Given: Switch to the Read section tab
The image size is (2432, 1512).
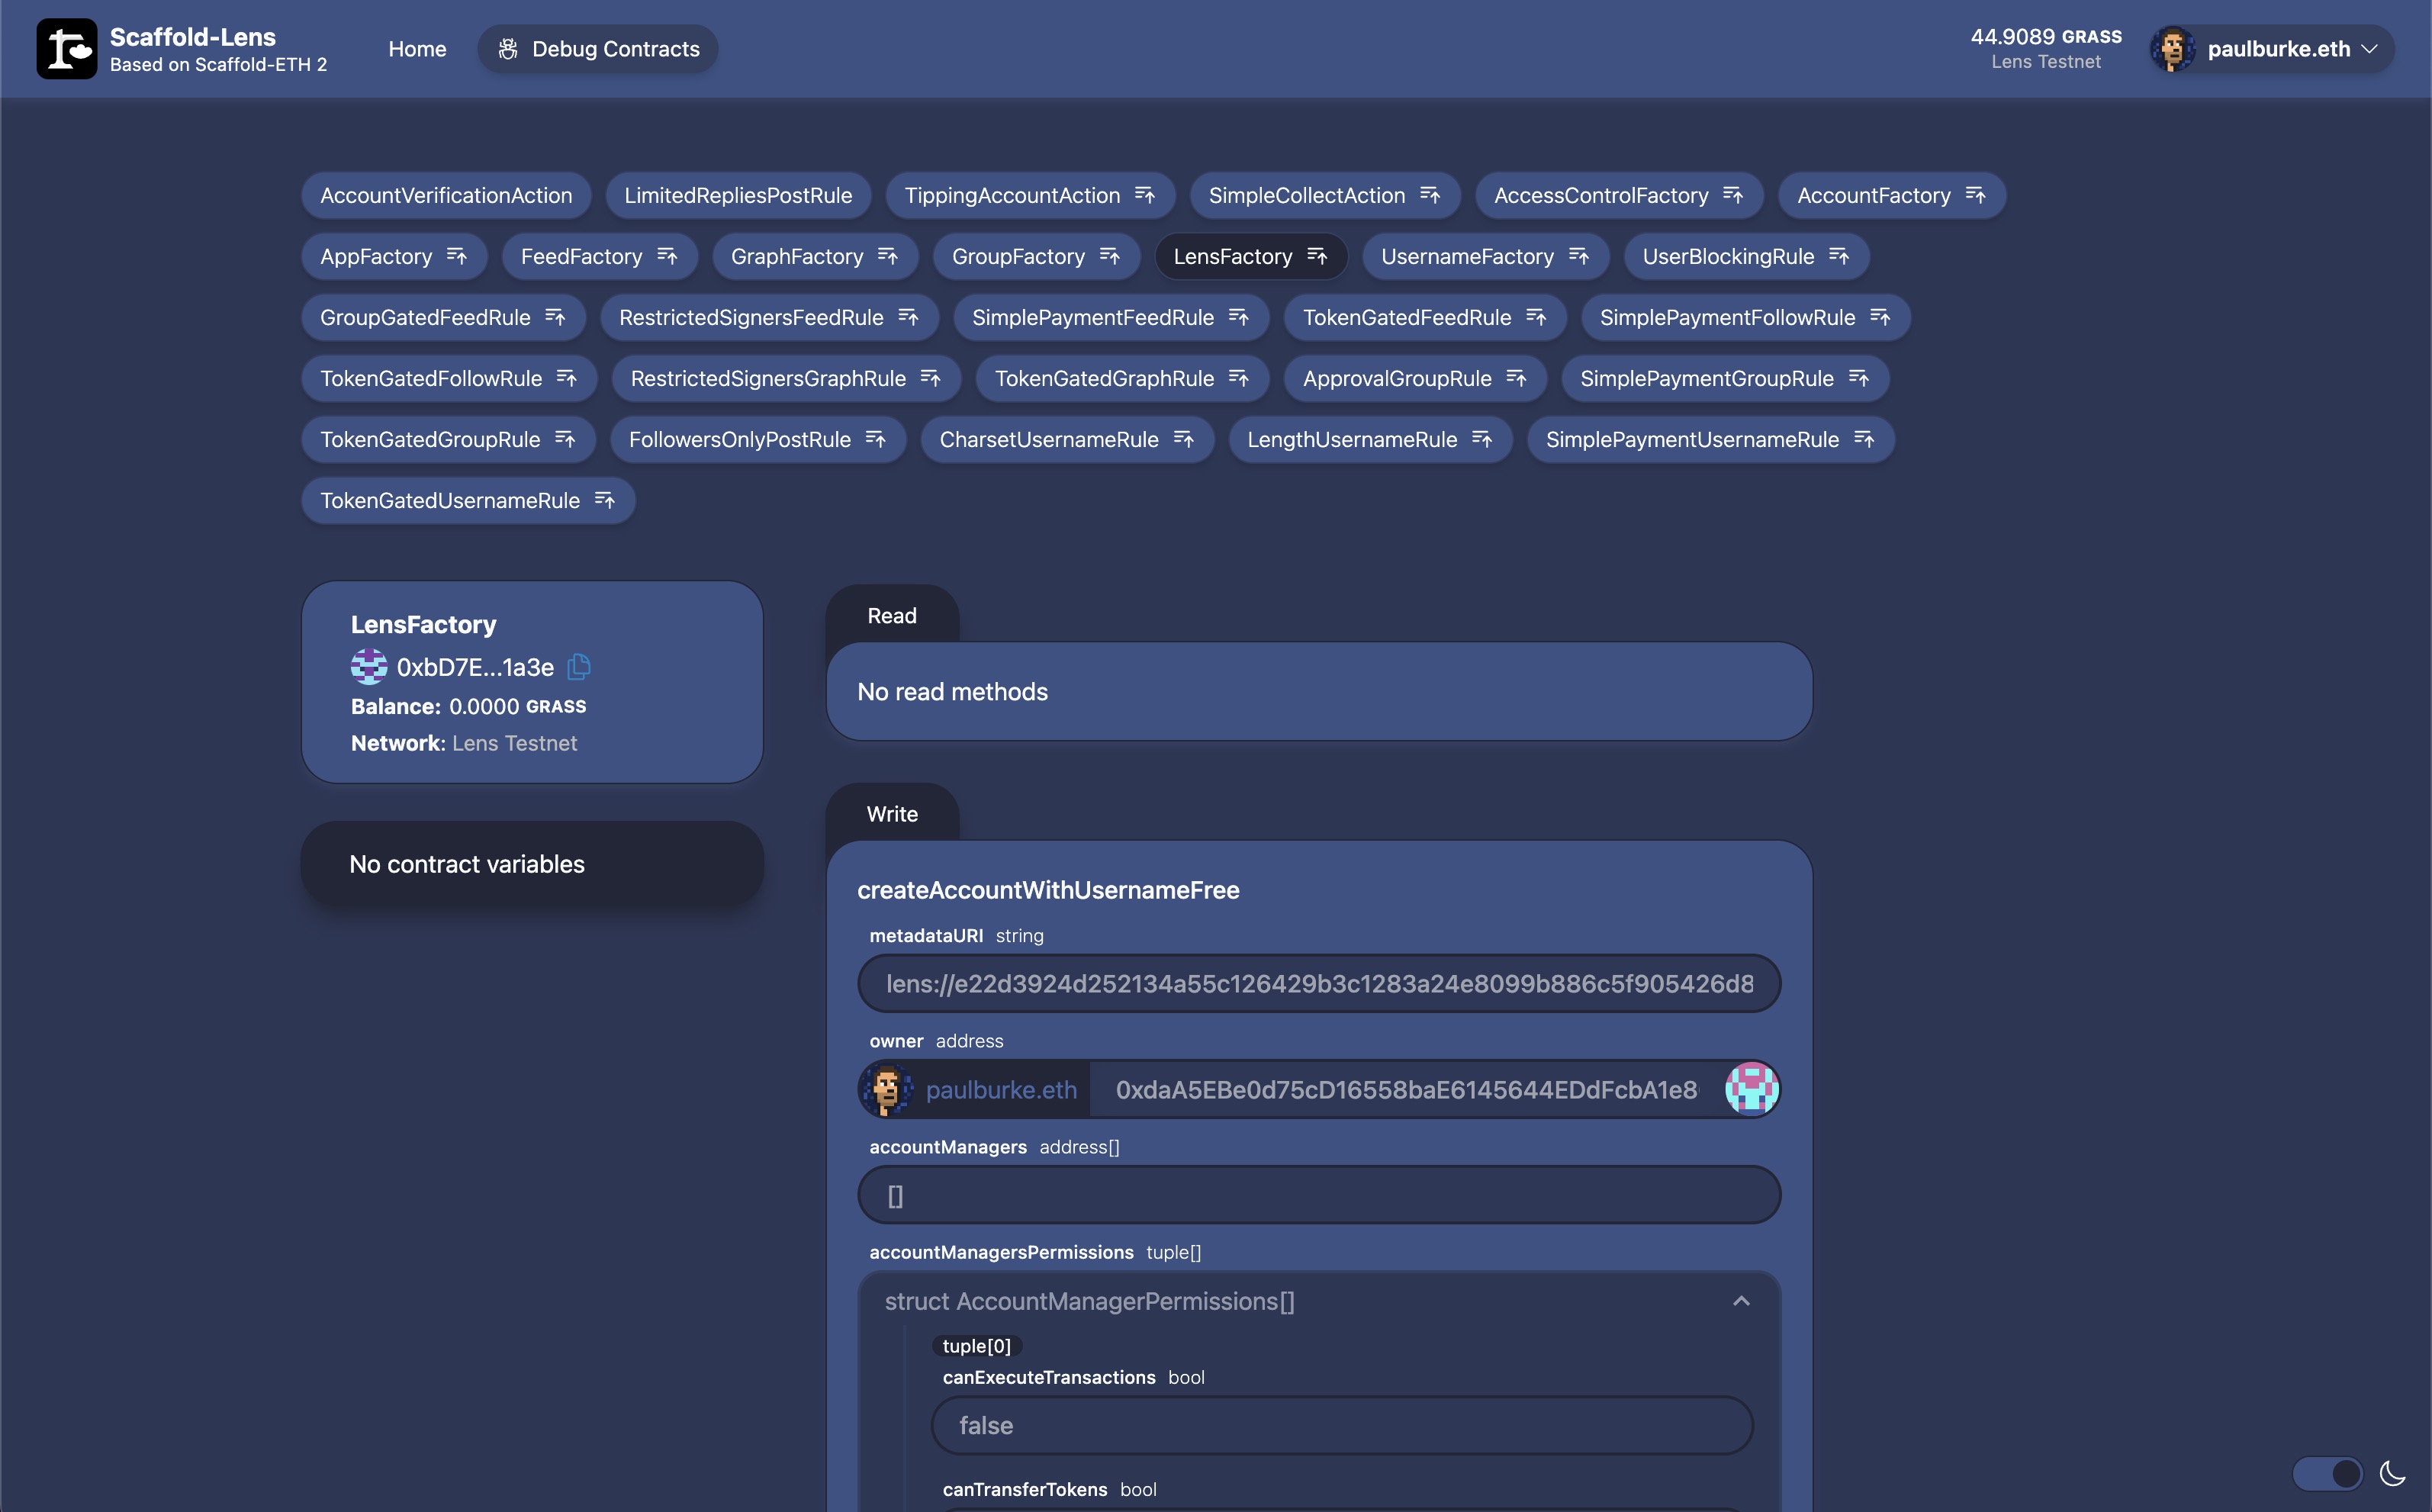Looking at the screenshot, I should [x=892, y=616].
